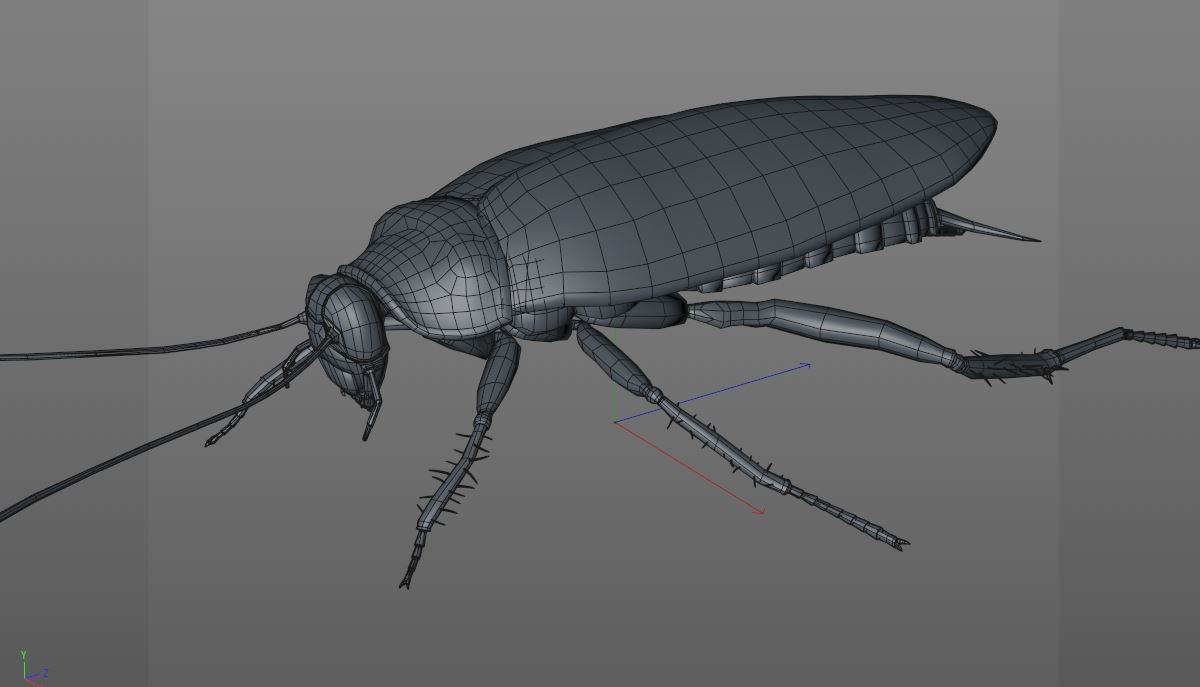This screenshot has width=1200, height=687.
Task: Click the rear cercus spike at the tail
Action: [988, 226]
